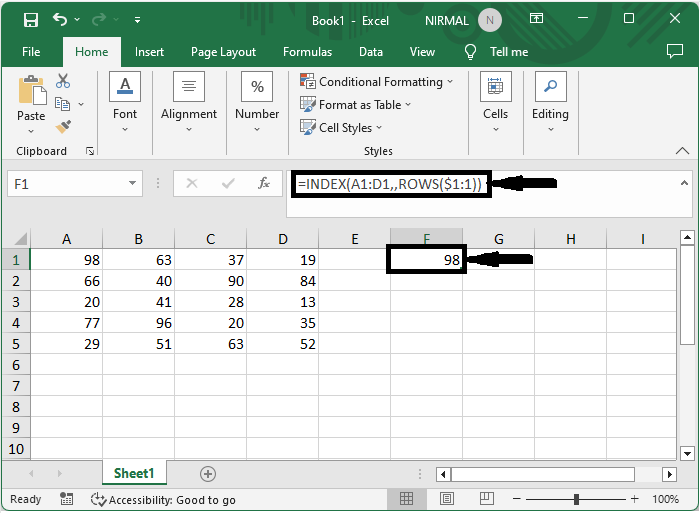The height and width of the screenshot is (513, 700).
Task: Select column D header
Action: [283, 239]
